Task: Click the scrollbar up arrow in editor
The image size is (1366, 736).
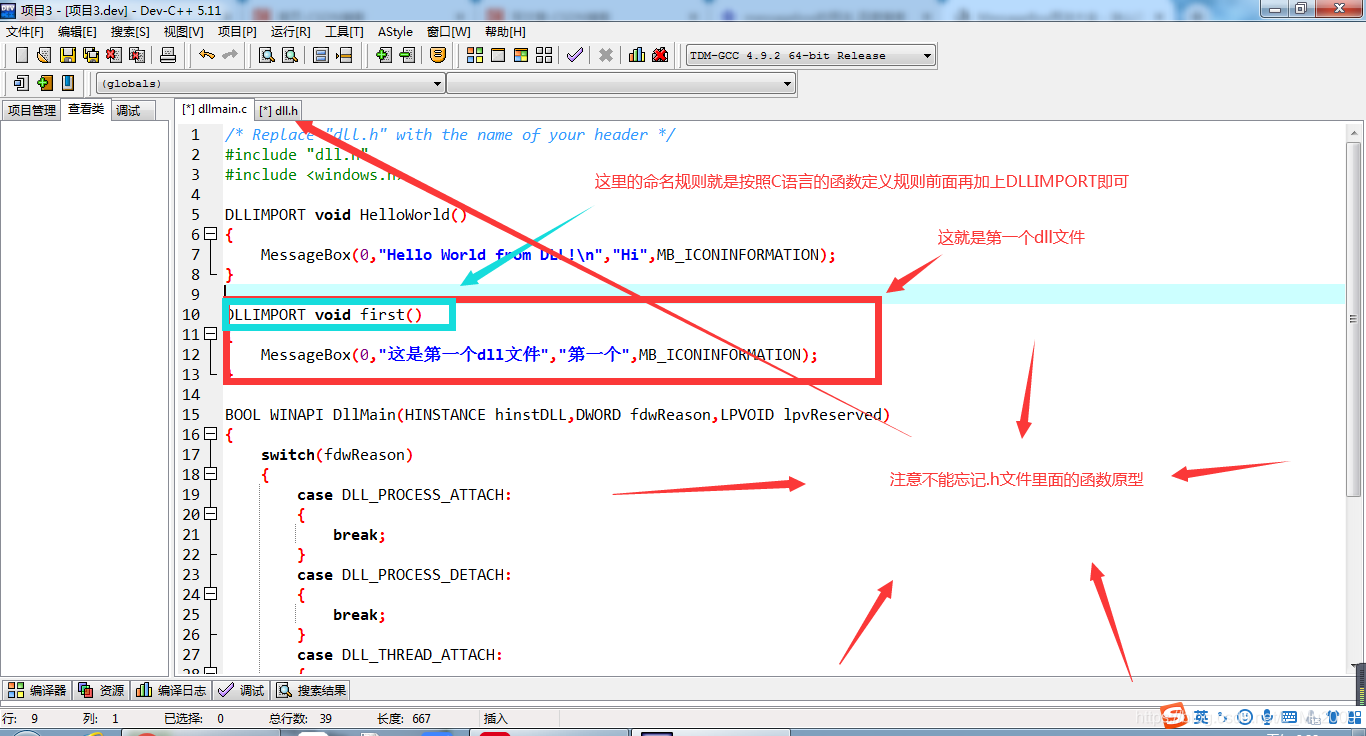Action: 1354,133
